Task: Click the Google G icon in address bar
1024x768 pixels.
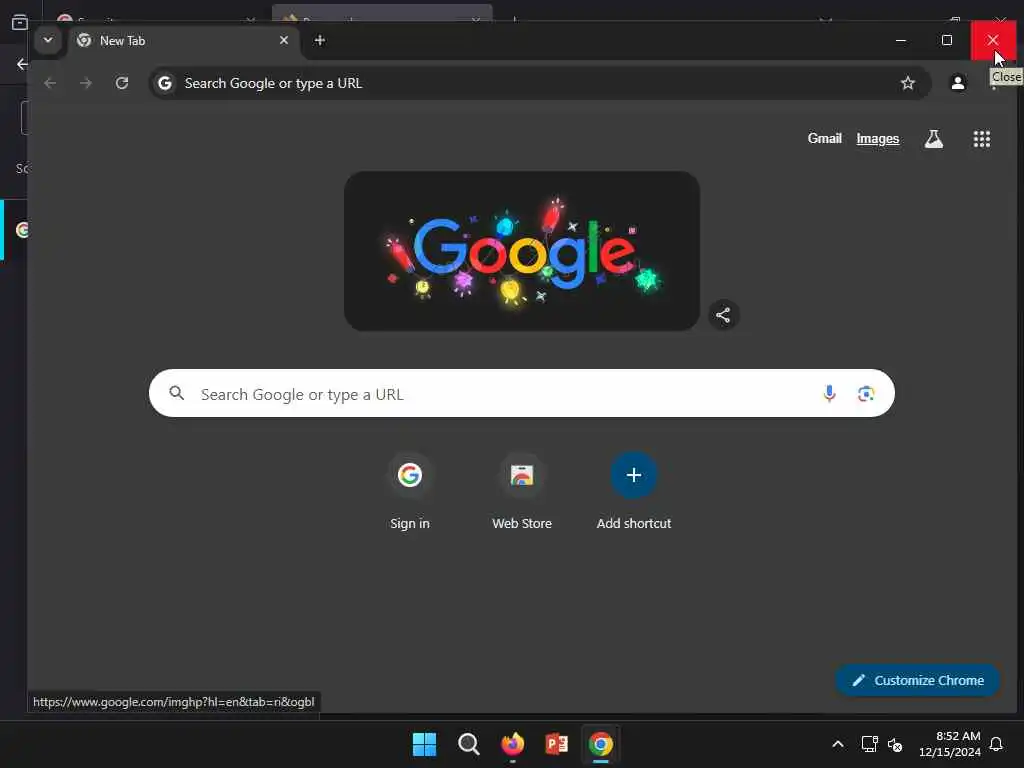Action: 165,83
